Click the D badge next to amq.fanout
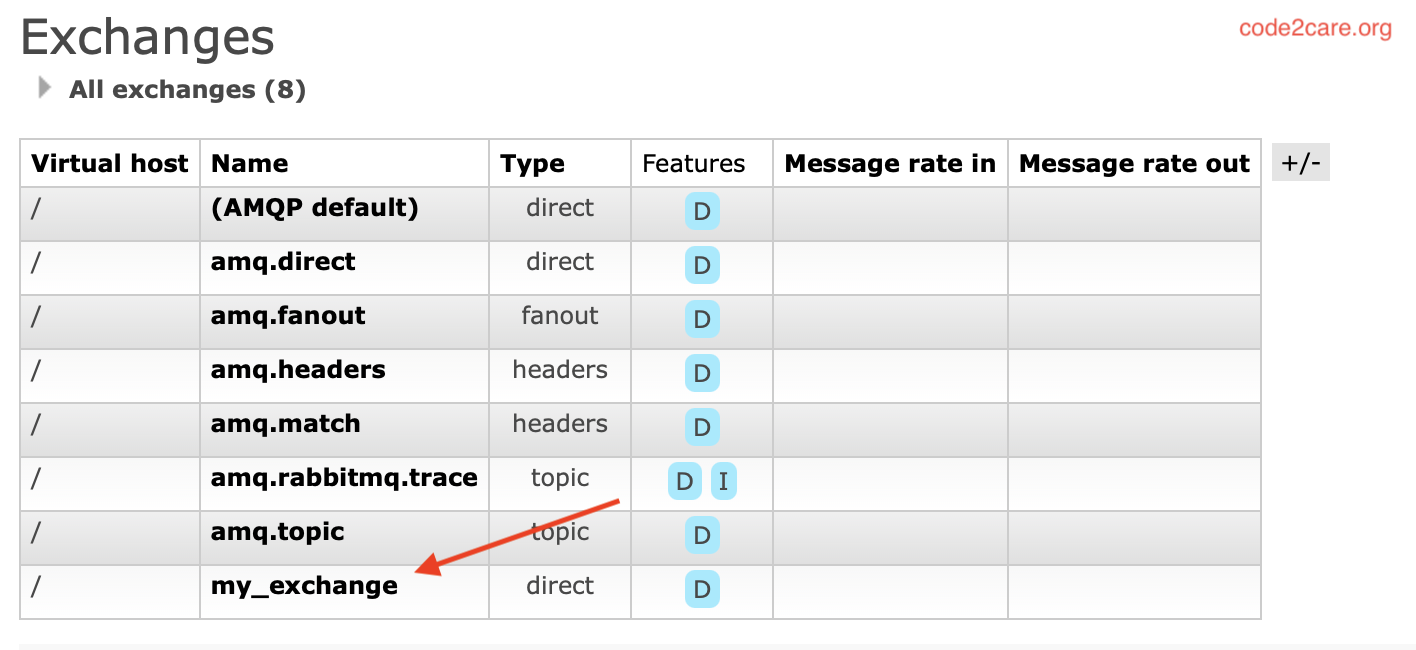The width and height of the screenshot is (1416, 650). 701,319
